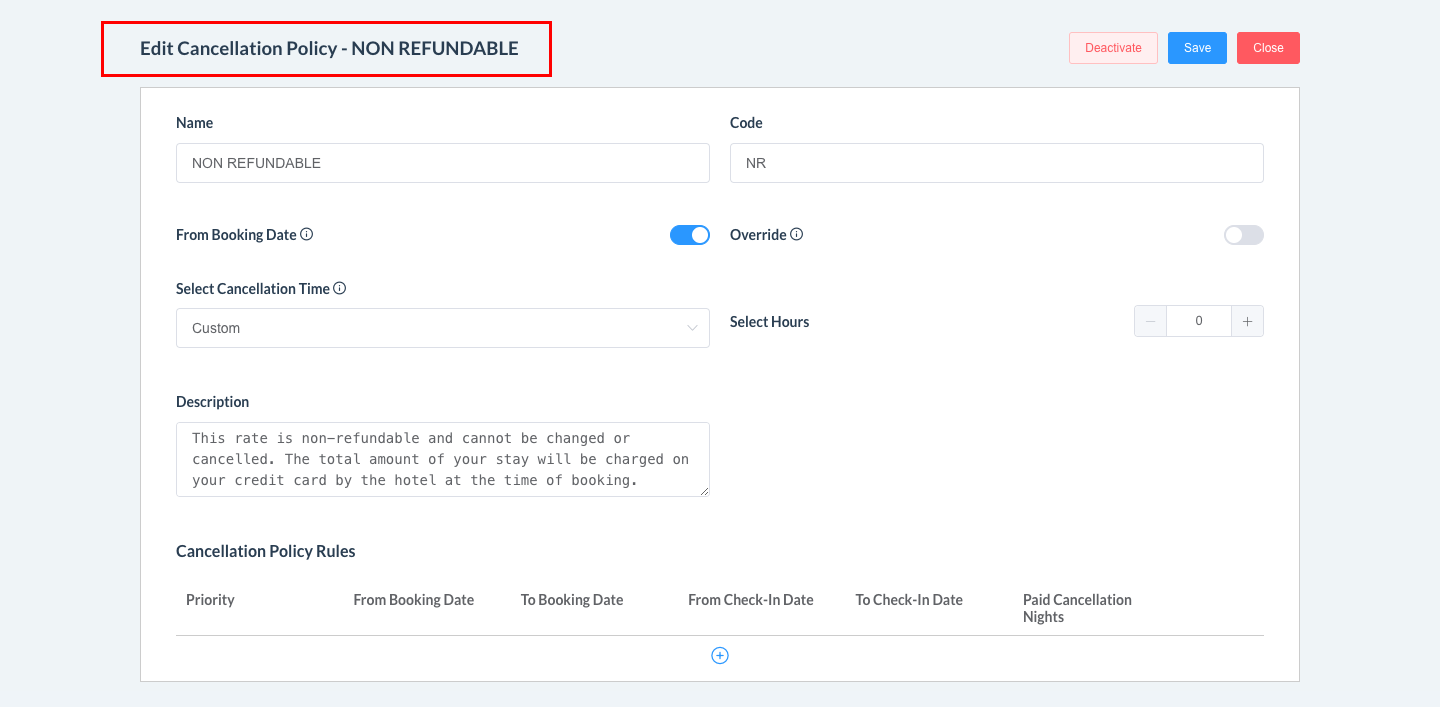Screen dimensions: 1440x707
Task: Grab Description textarea resize handle
Action: (704, 491)
